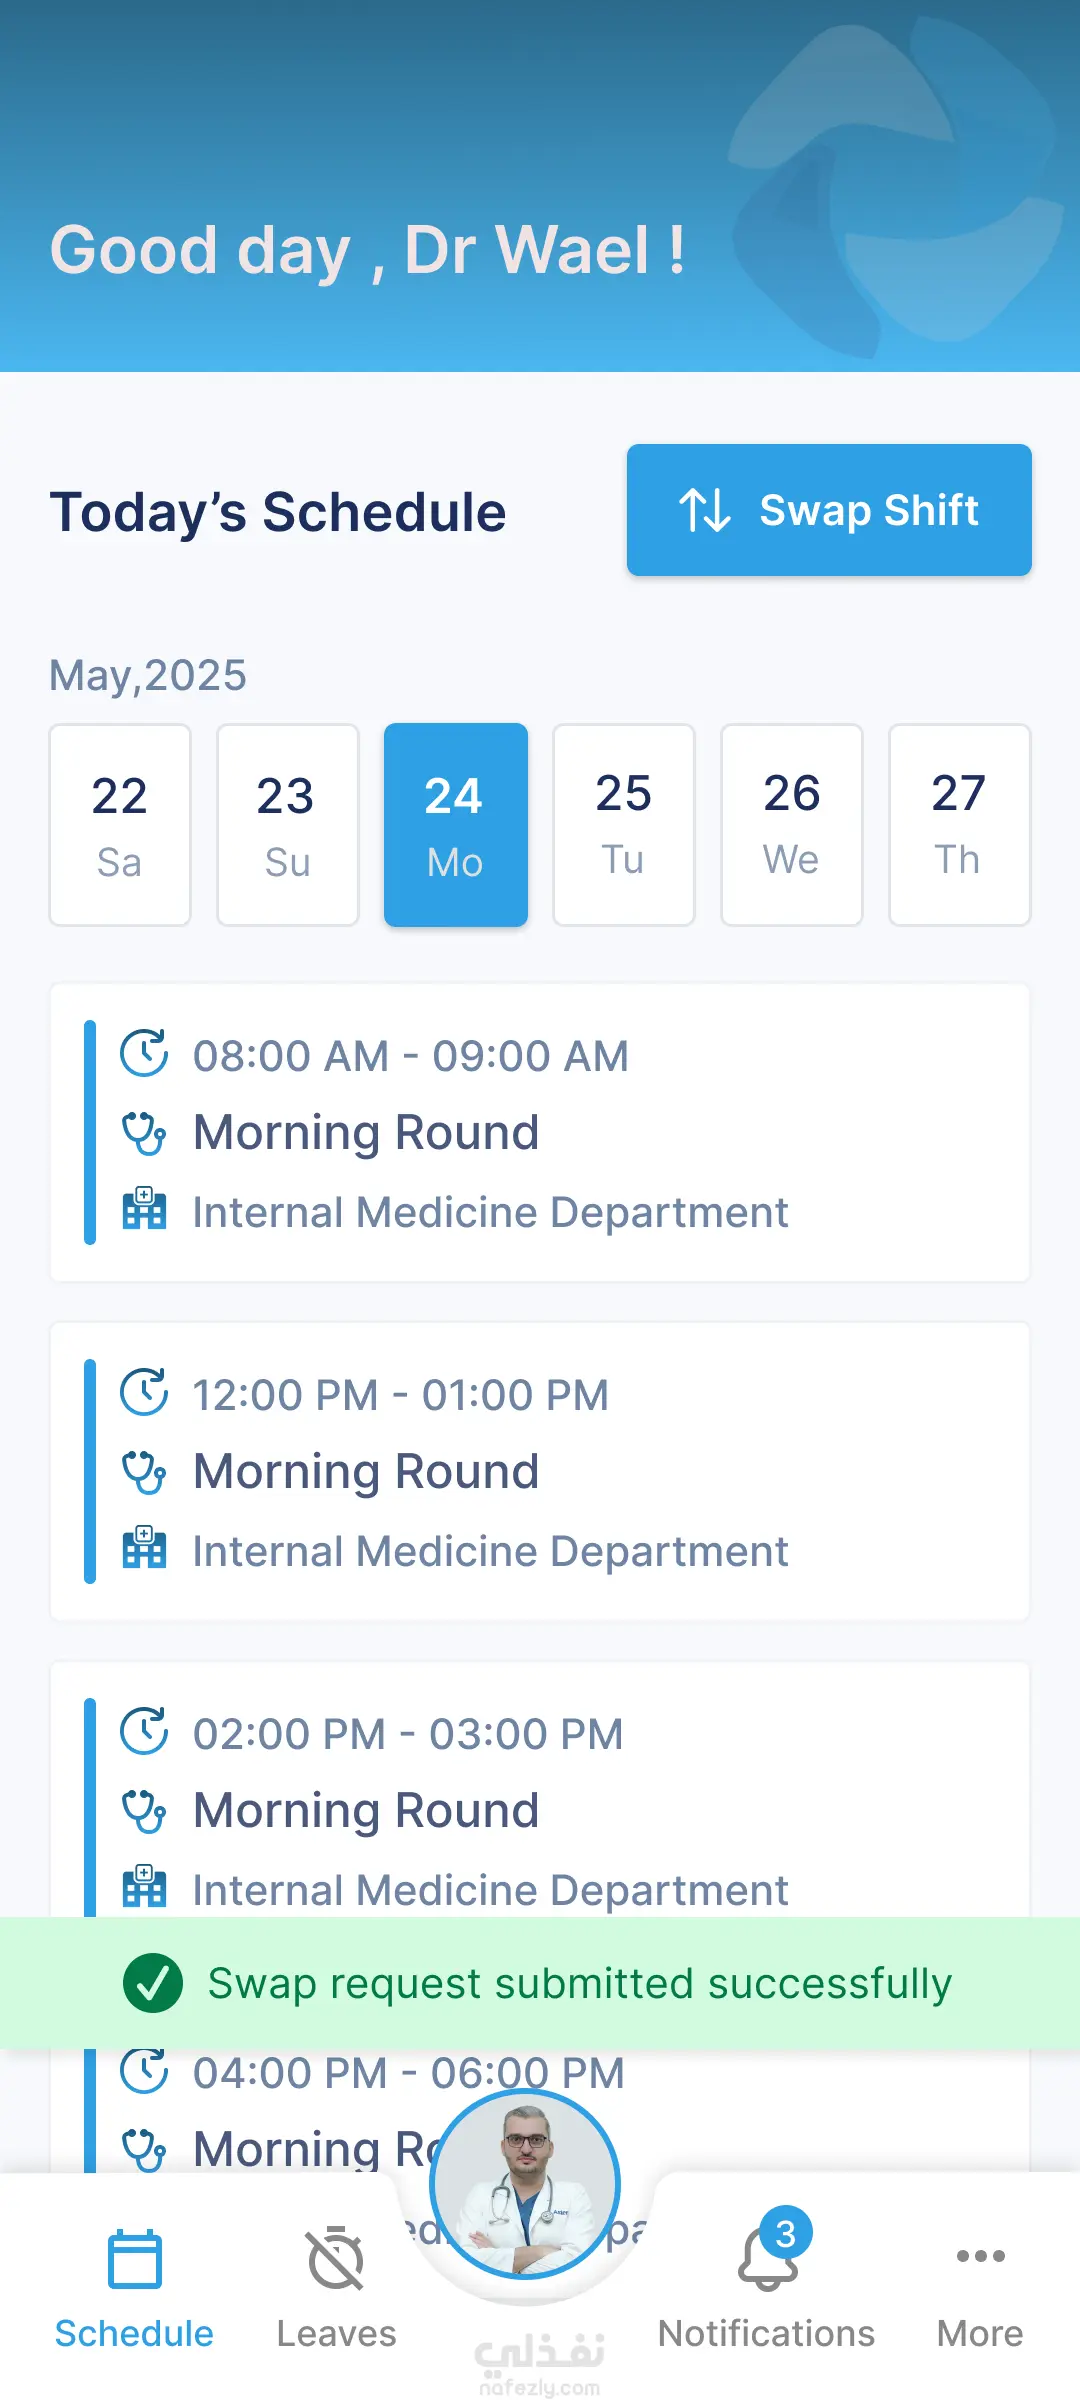Click the clock icon for 08:00 AM shift
The image size is (1080, 2400).
point(144,1054)
